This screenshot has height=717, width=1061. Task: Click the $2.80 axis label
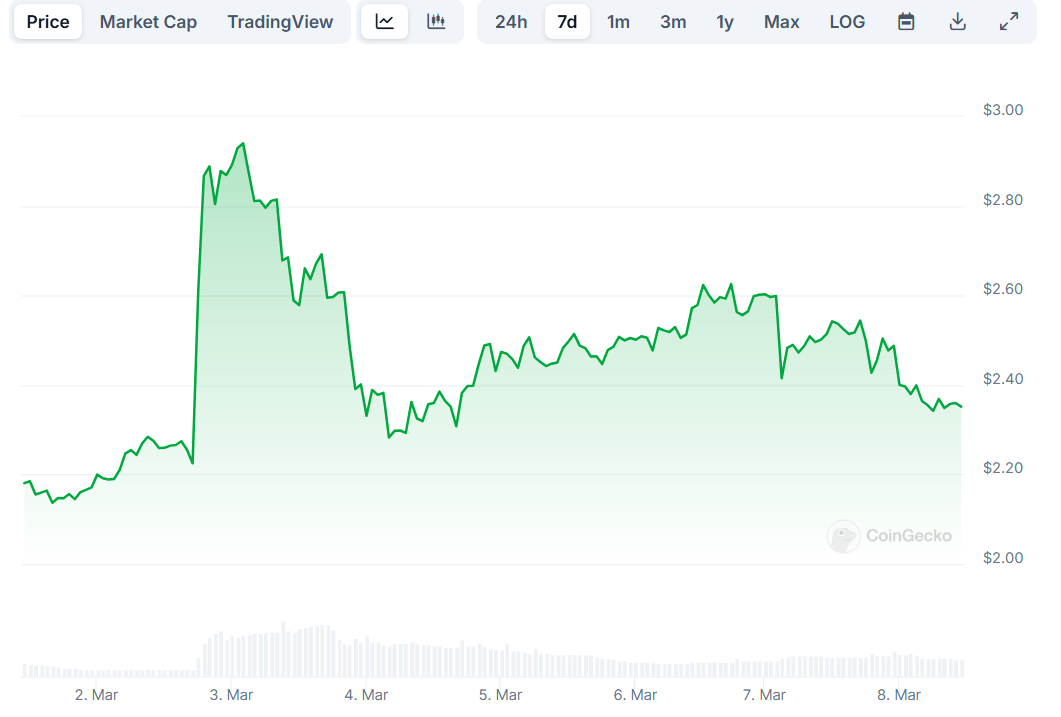pos(1003,200)
